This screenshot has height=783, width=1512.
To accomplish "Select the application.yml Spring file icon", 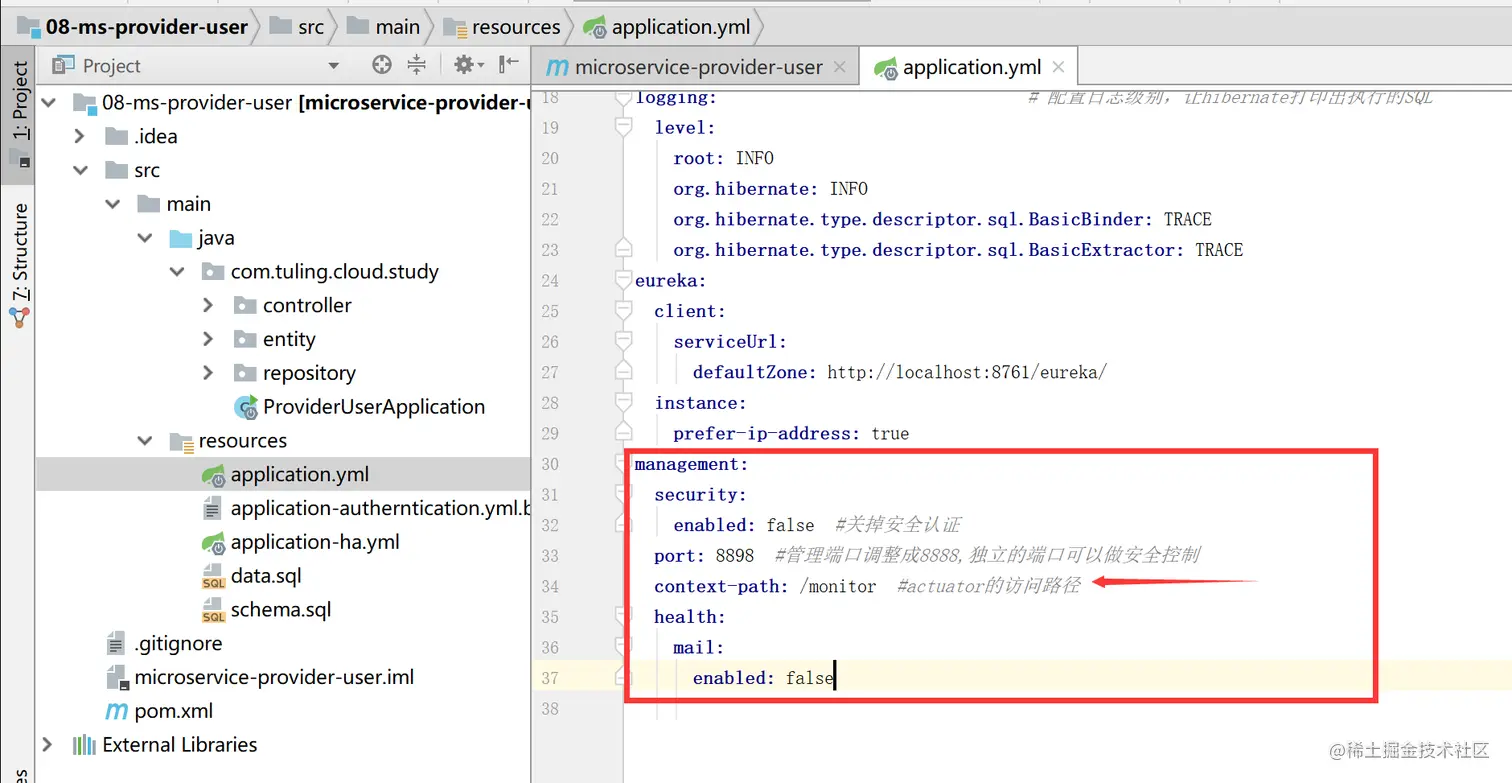I will pos(213,475).
